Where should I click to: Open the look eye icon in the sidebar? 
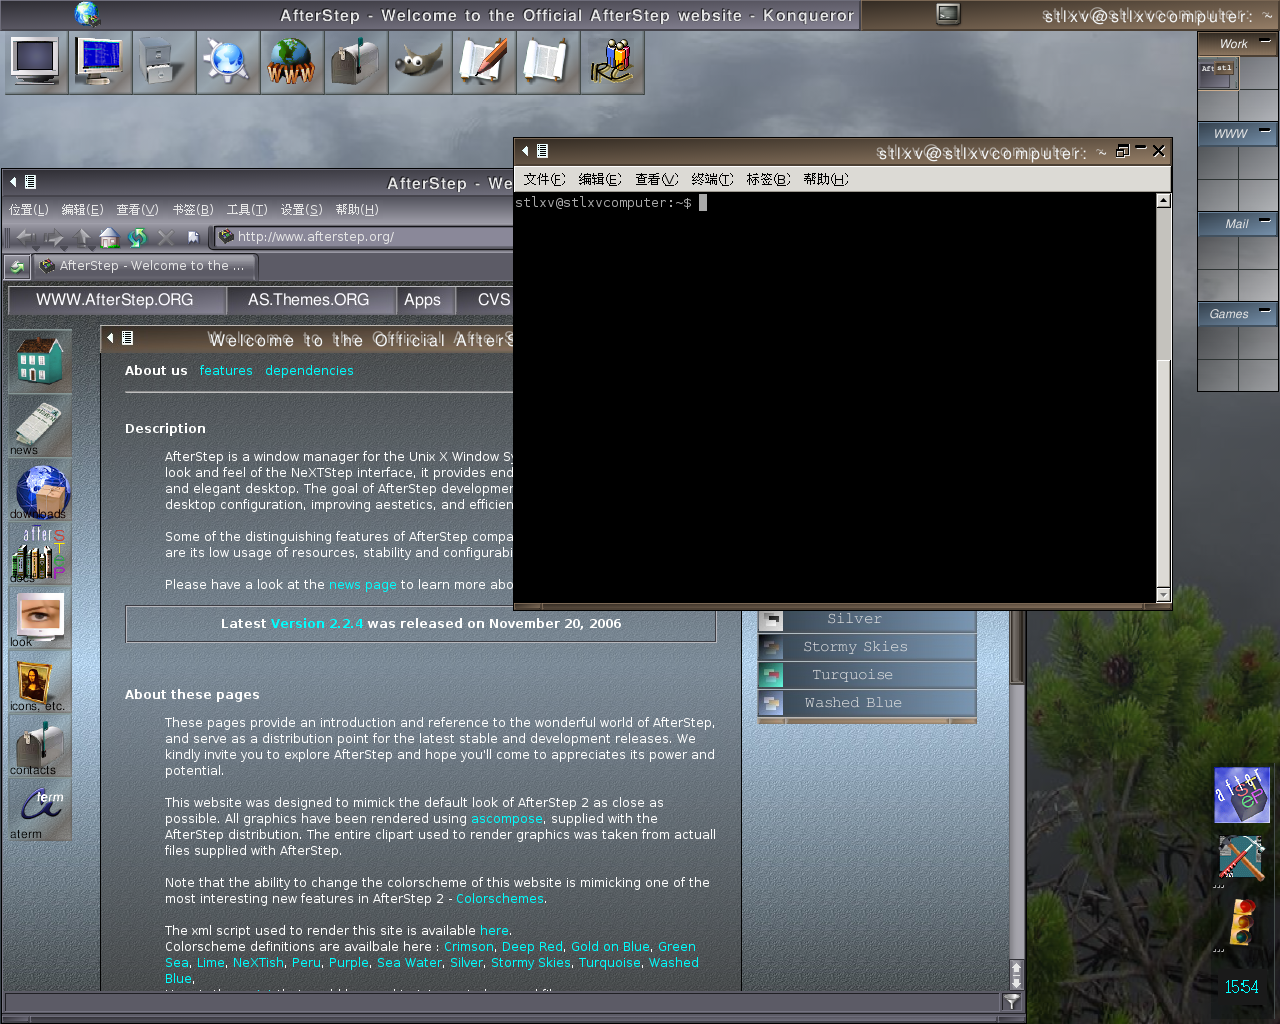point(40,616)
